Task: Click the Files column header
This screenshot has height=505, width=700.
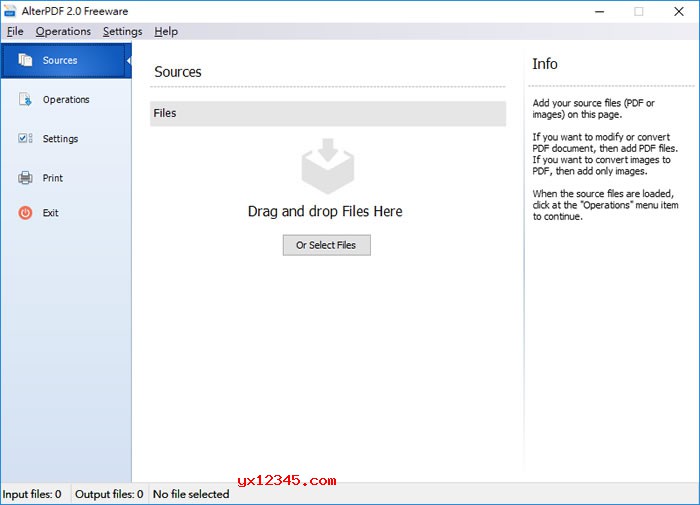Action: tap(328, 113)
